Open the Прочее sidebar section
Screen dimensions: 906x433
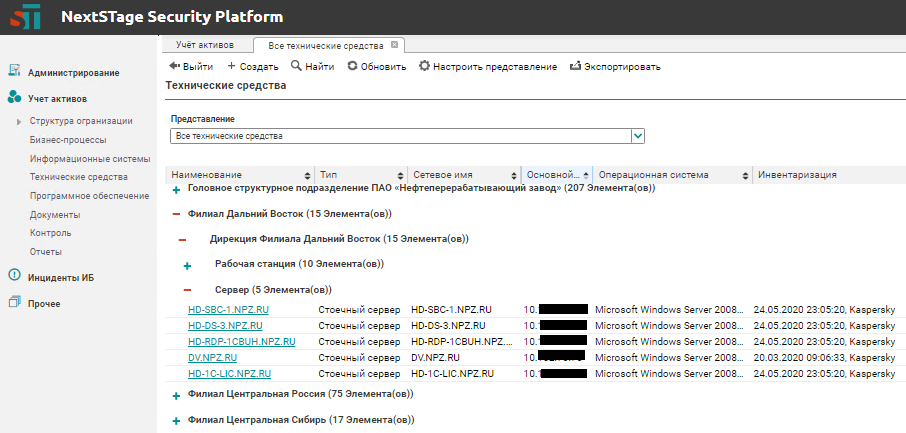[x=44, y=303]
